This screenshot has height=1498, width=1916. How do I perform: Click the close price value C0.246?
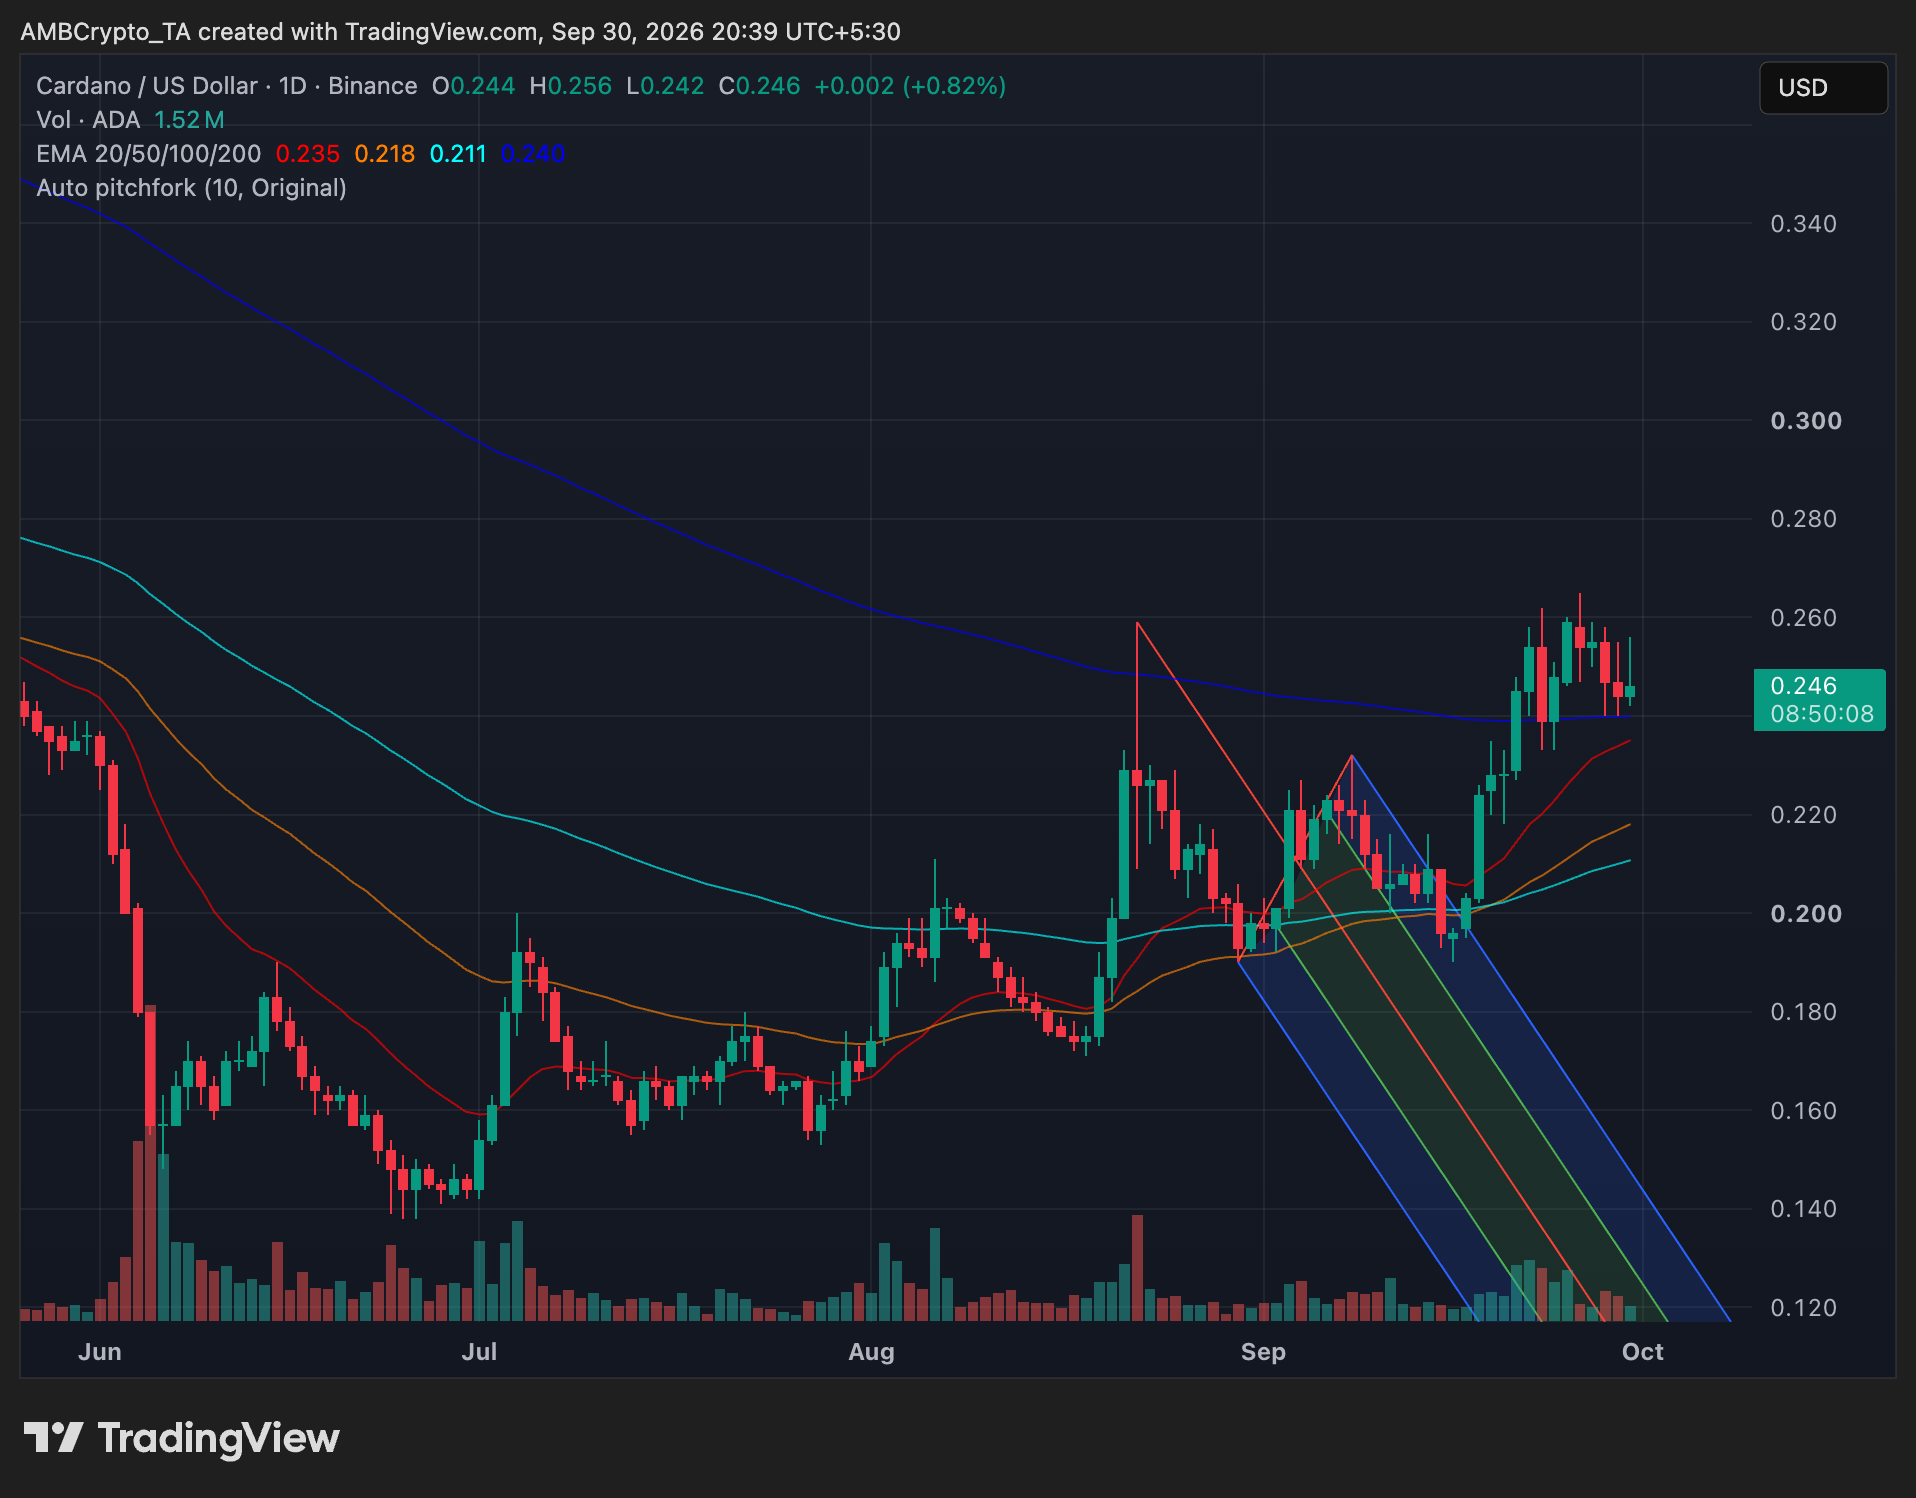click(x=759, y=86)
